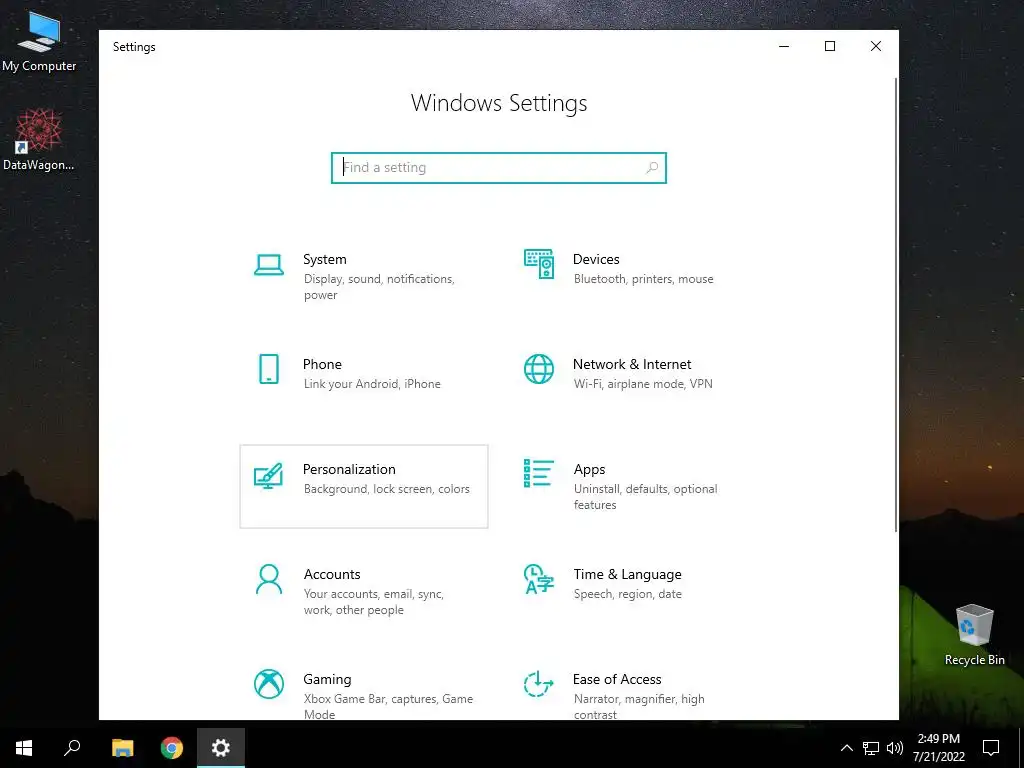Select the DataWagon desktop shortcut
The width and height of the screenshot is (1024, 768).
tap(39, 140)
